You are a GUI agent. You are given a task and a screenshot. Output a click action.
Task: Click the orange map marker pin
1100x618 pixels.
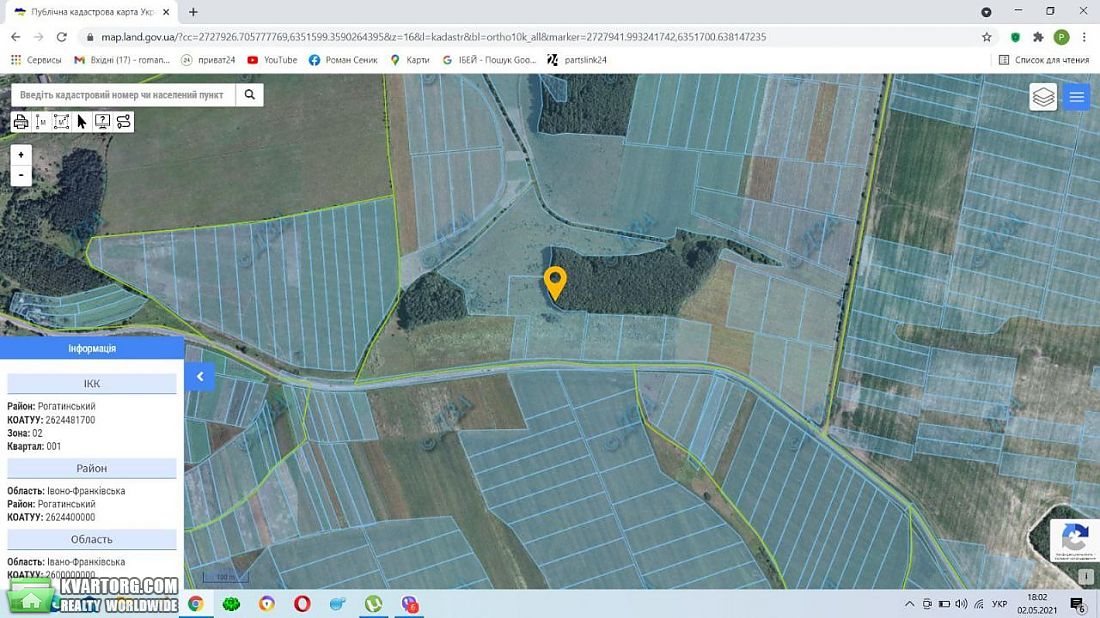[x=555, y=284]
